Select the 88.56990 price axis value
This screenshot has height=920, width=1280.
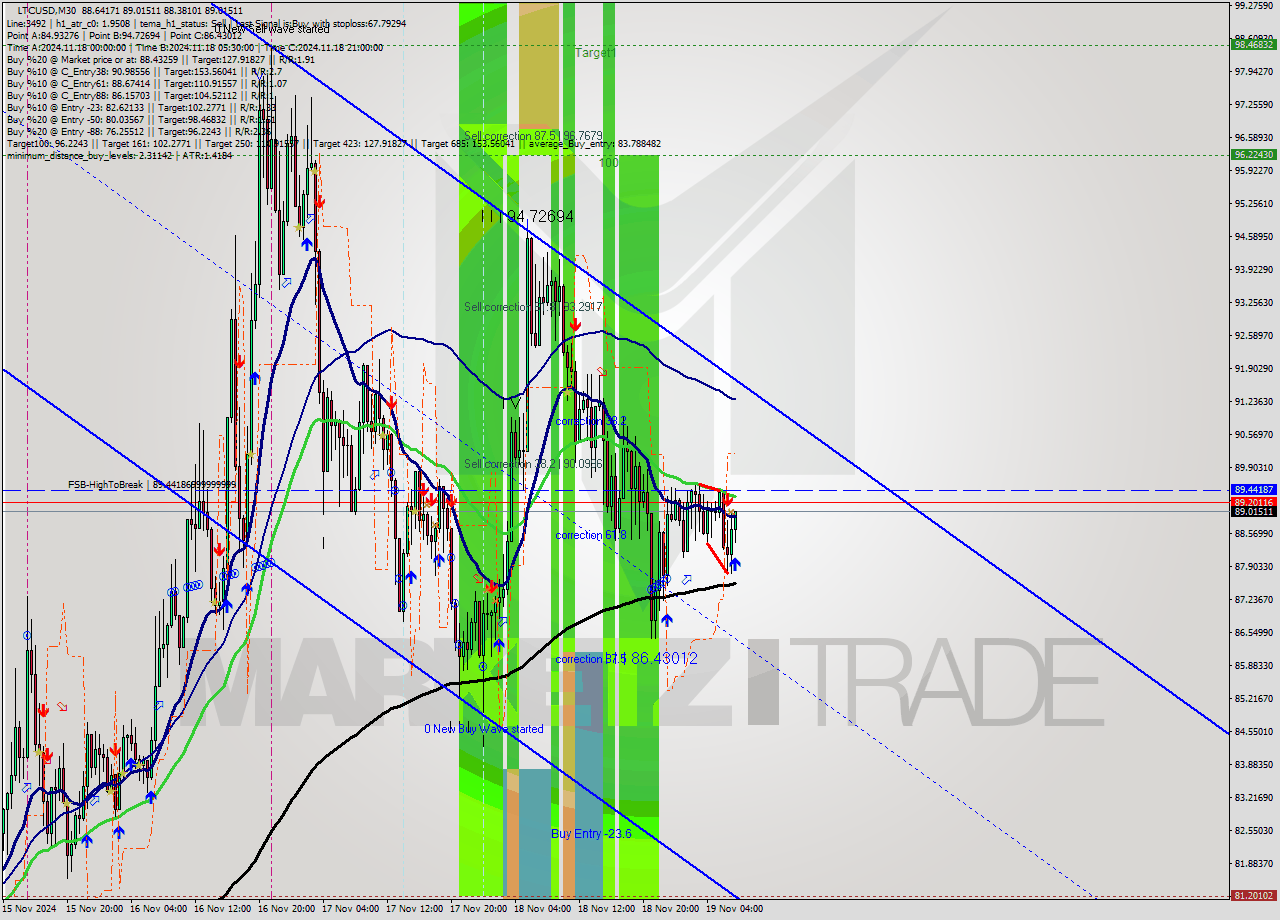point(1254,533)
